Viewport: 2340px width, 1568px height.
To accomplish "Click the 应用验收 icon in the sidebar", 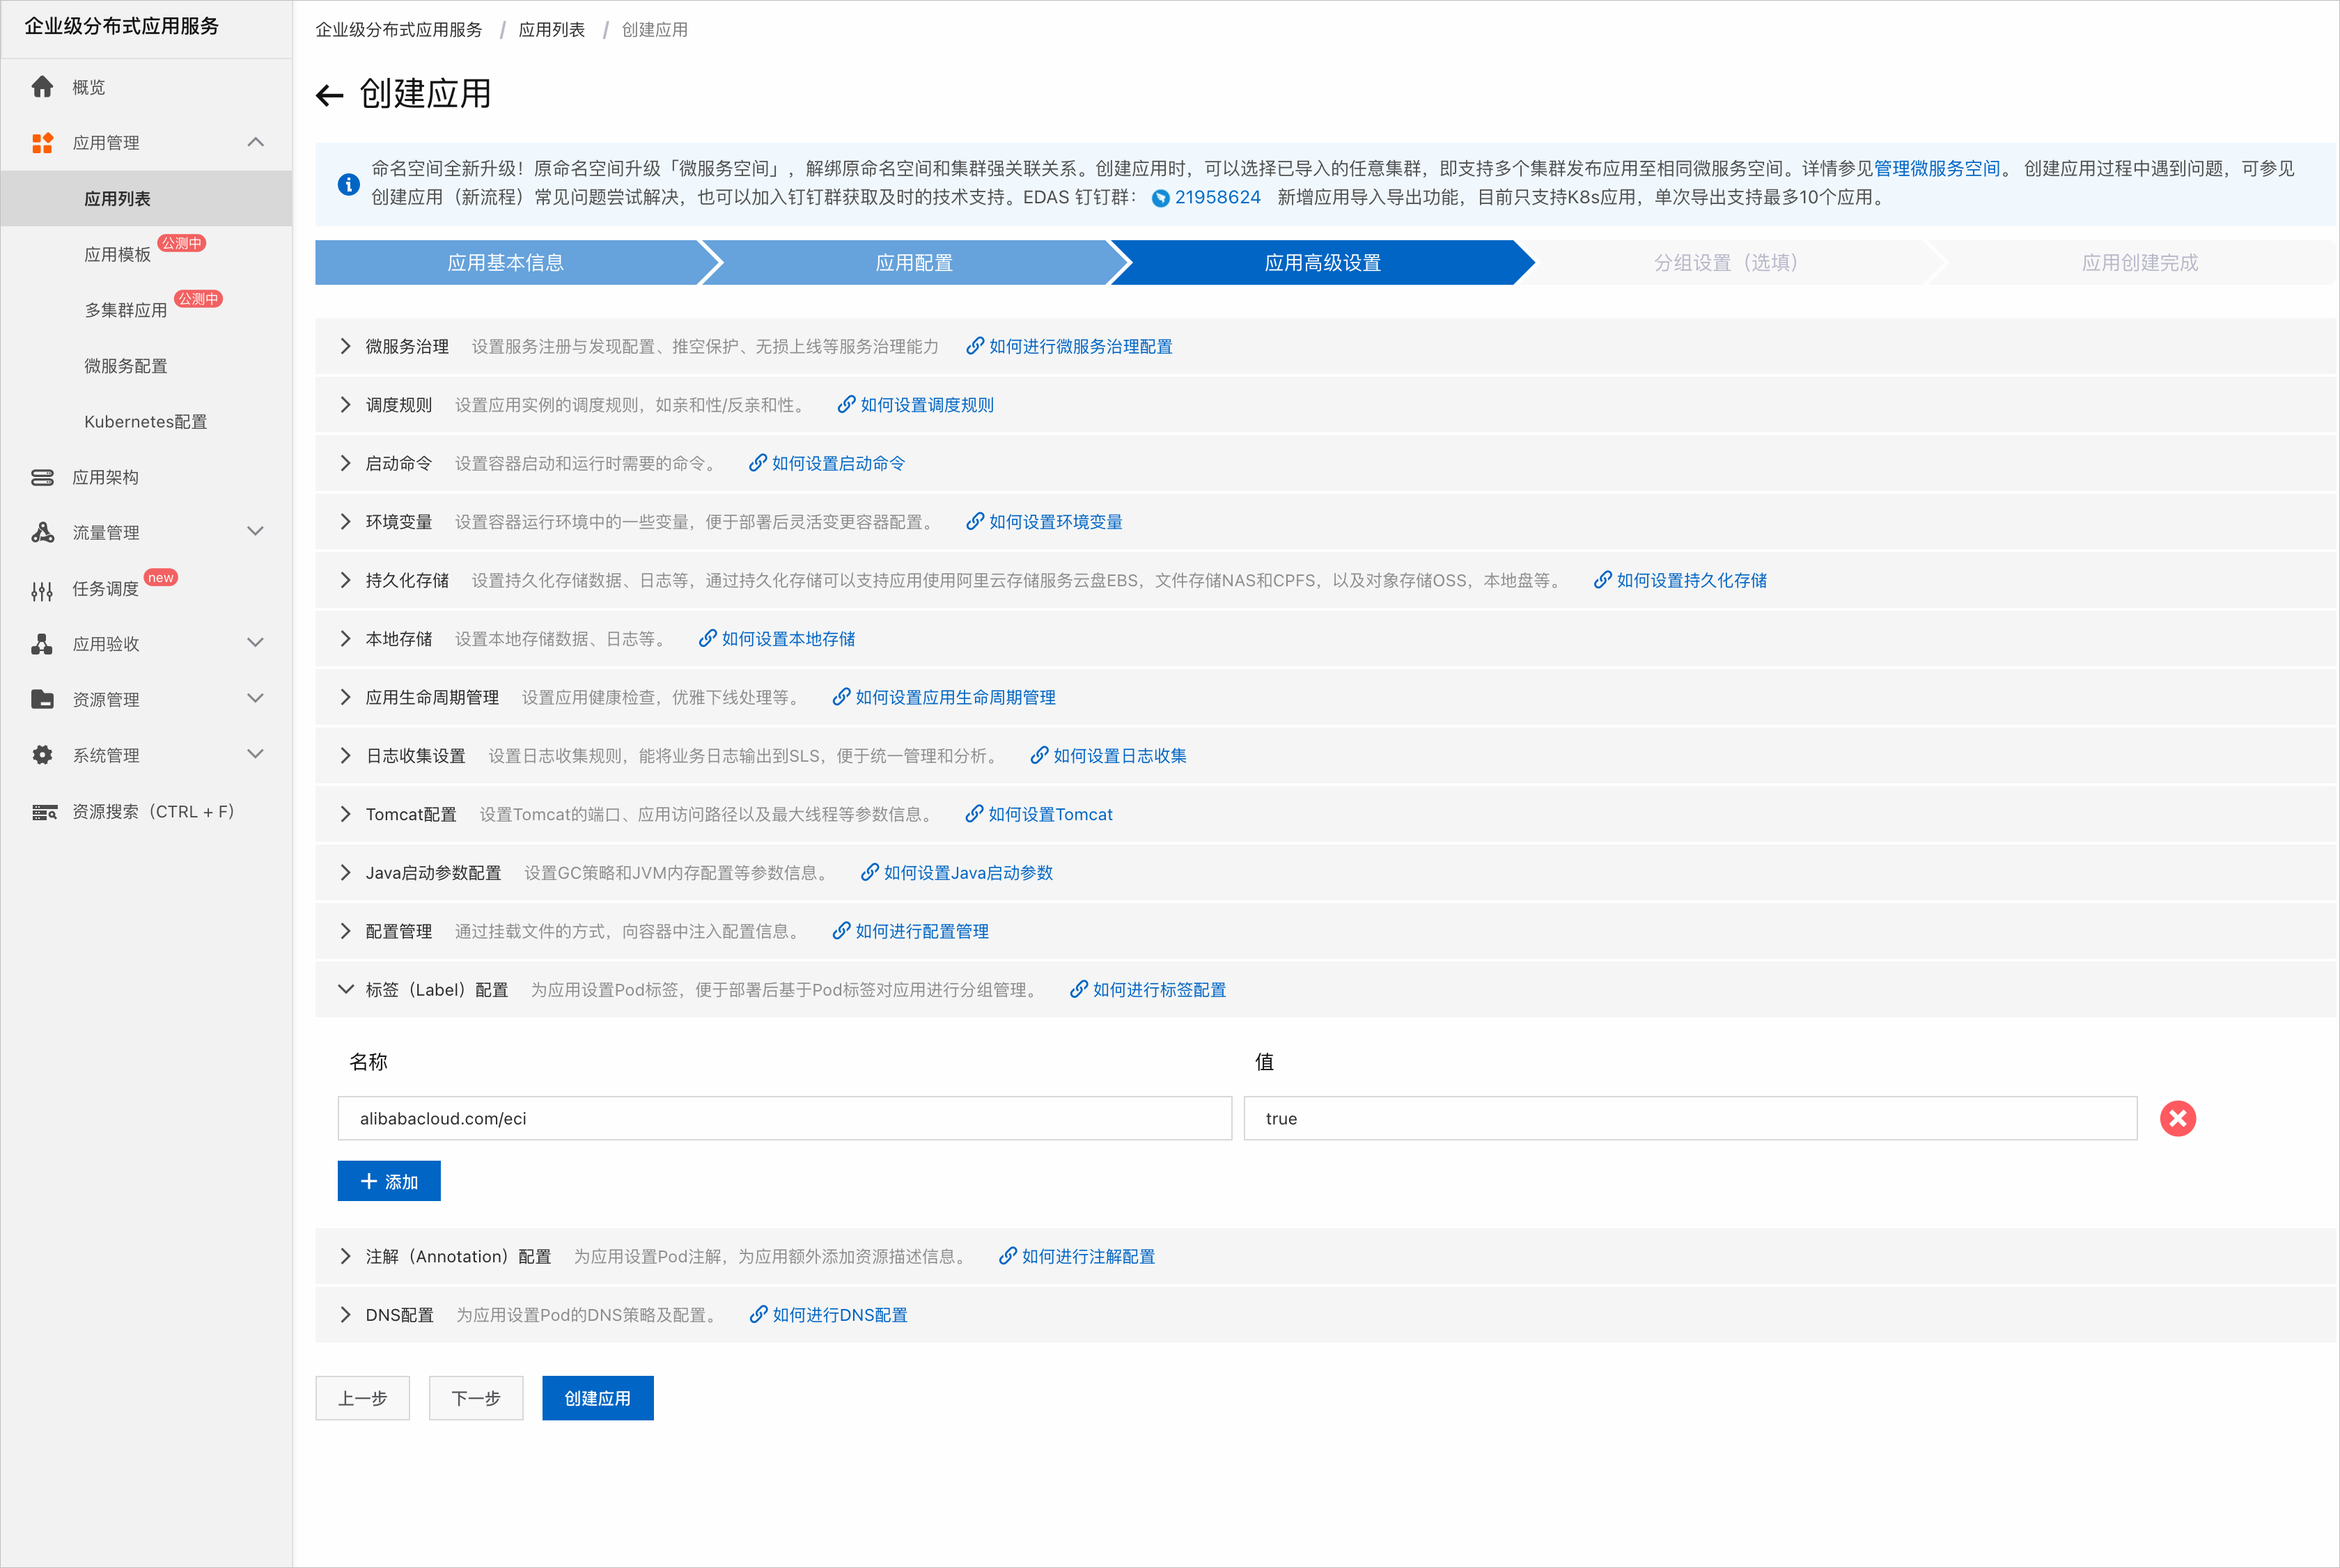I will tap(42, 644).
